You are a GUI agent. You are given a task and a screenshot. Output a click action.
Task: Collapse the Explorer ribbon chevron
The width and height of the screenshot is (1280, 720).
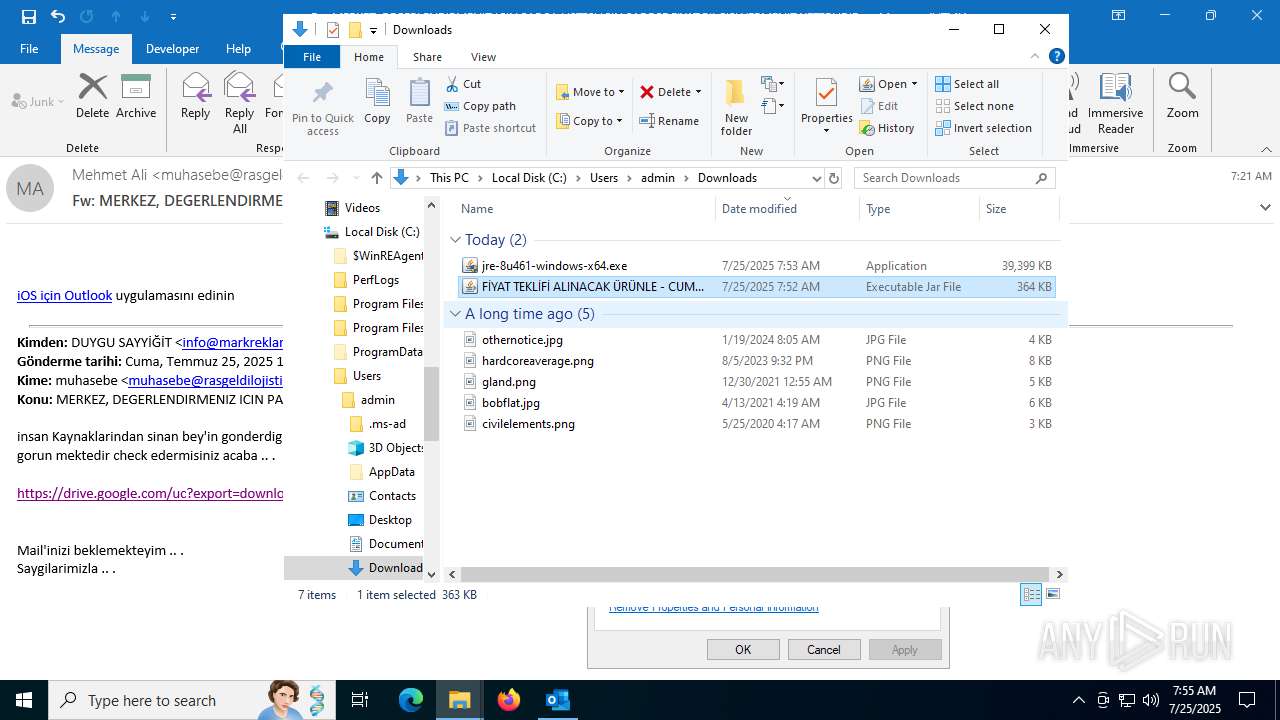pyautogui.click(x=1035, y=57)
